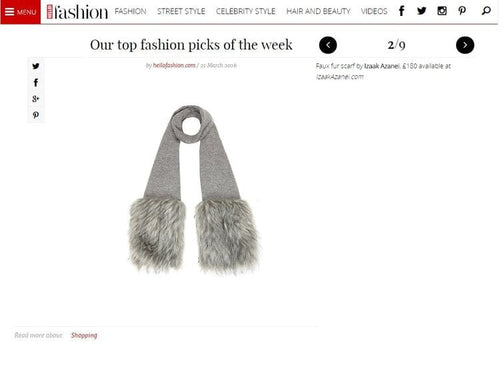The image size is (500, 374).
Task: Open the HAIR AND BEAUTY section
Action: pyautogui.click(x=318, y=11)
